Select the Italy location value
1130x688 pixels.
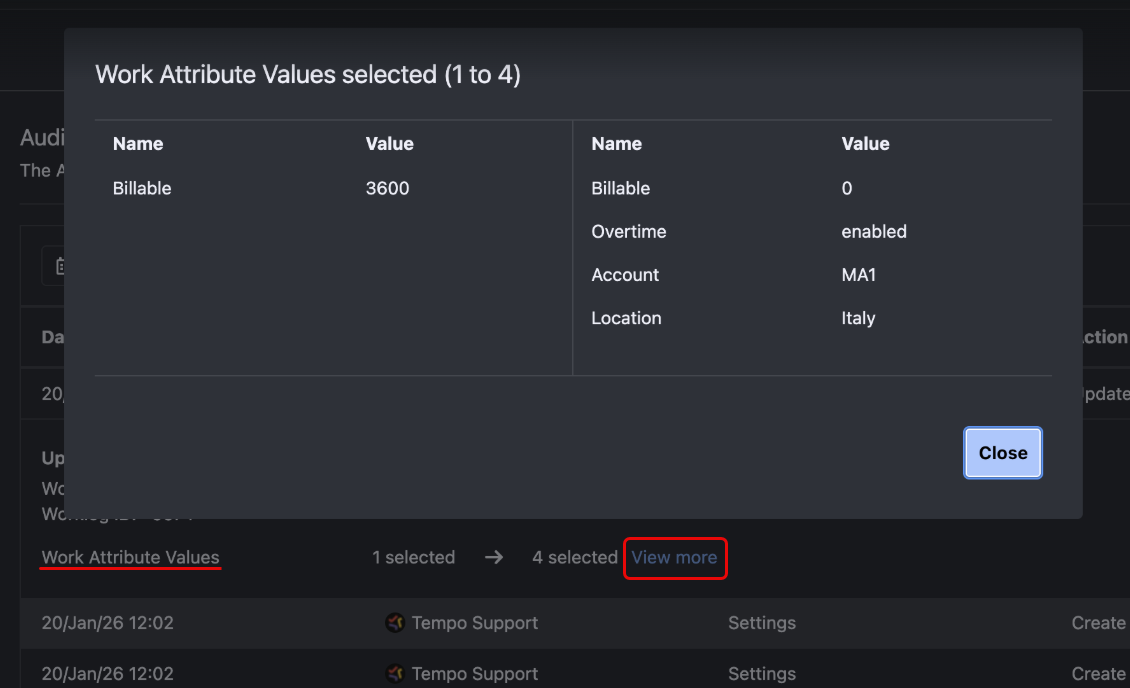(x=858, y=318)
